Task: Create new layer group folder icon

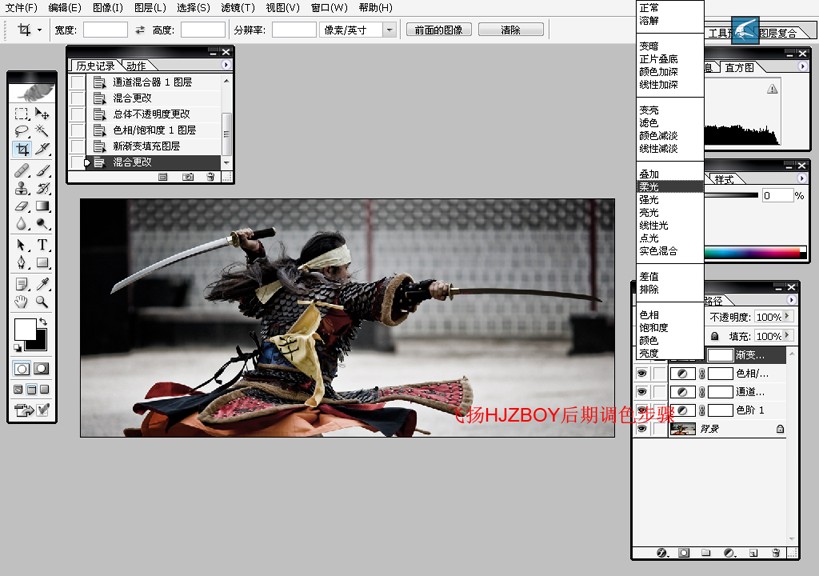Action: point(706,553)
